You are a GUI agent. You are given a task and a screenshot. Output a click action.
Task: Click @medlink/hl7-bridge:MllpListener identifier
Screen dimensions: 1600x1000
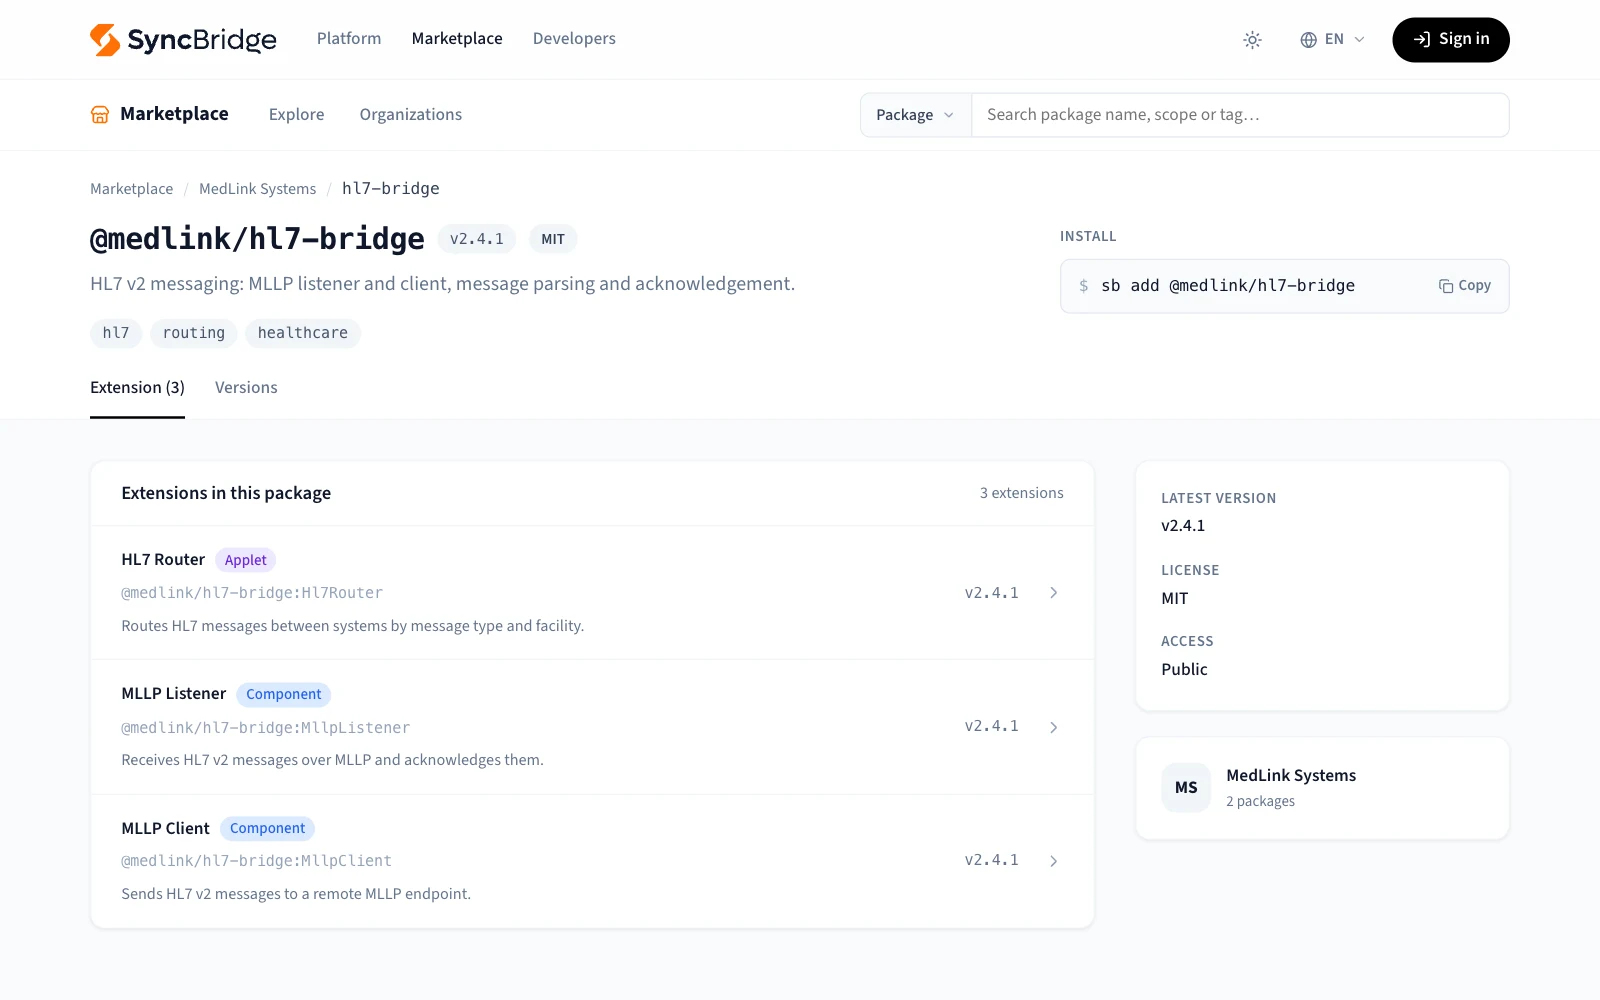(x=266, y=728)
